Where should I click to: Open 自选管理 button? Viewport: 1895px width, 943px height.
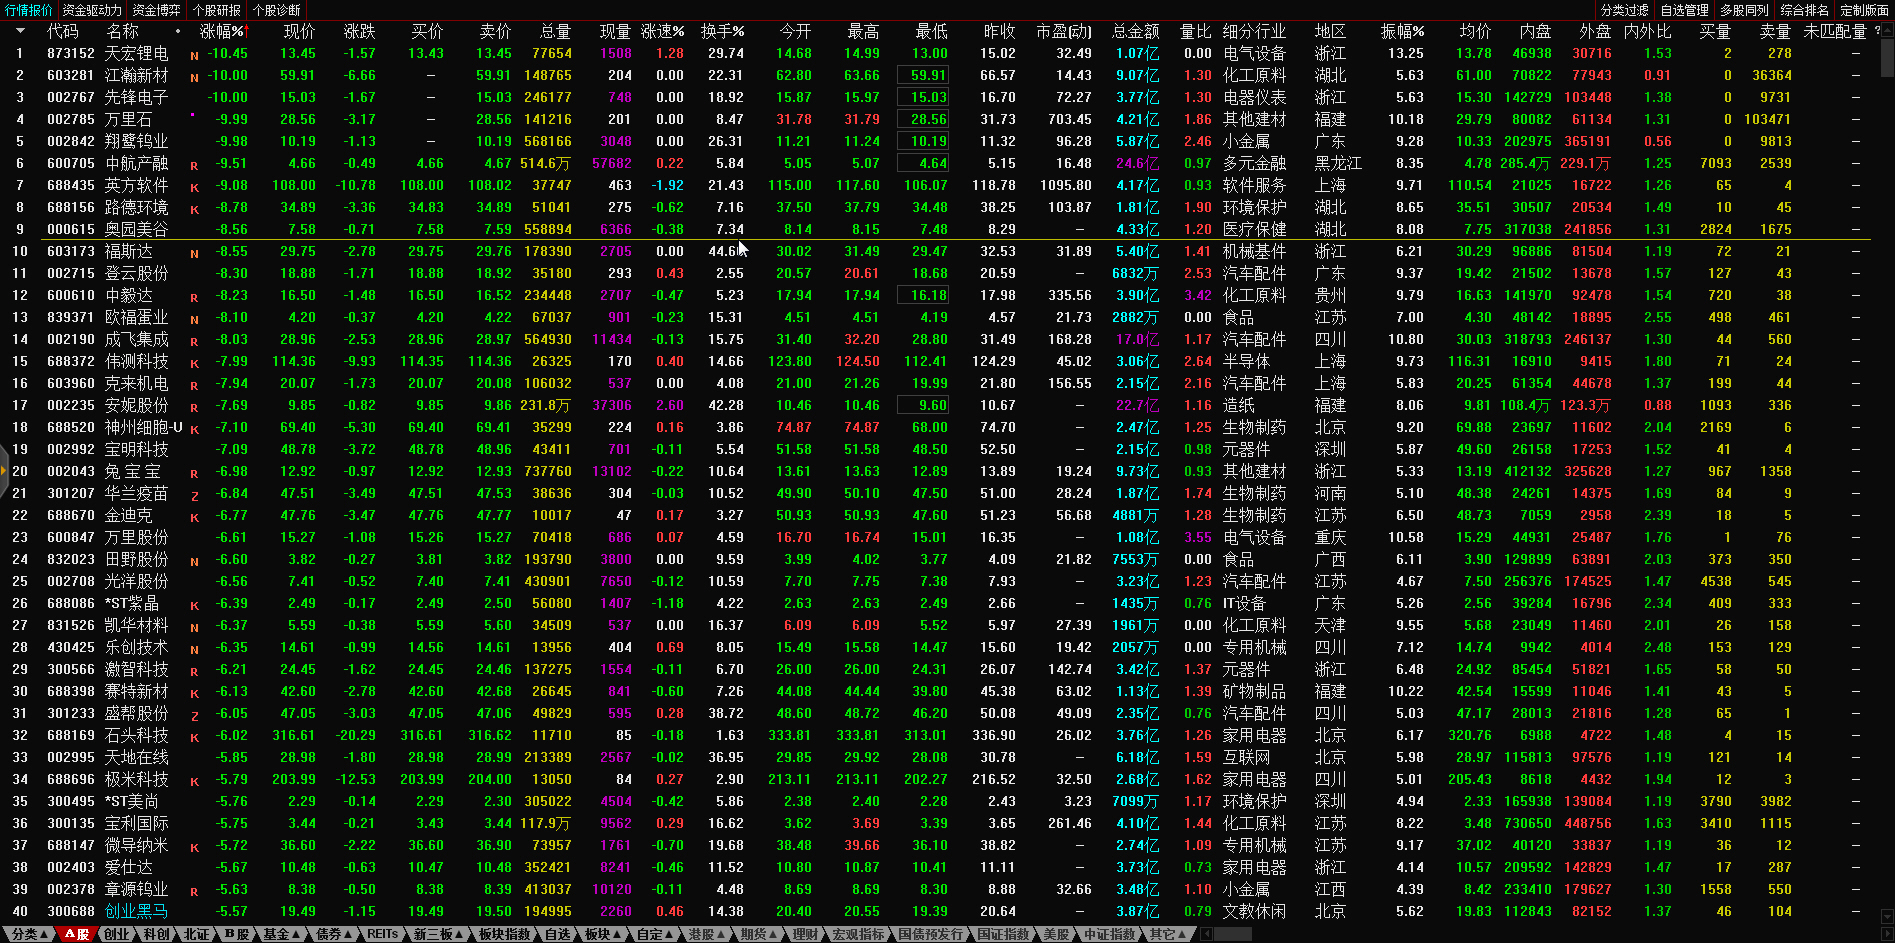[1684, 10]
